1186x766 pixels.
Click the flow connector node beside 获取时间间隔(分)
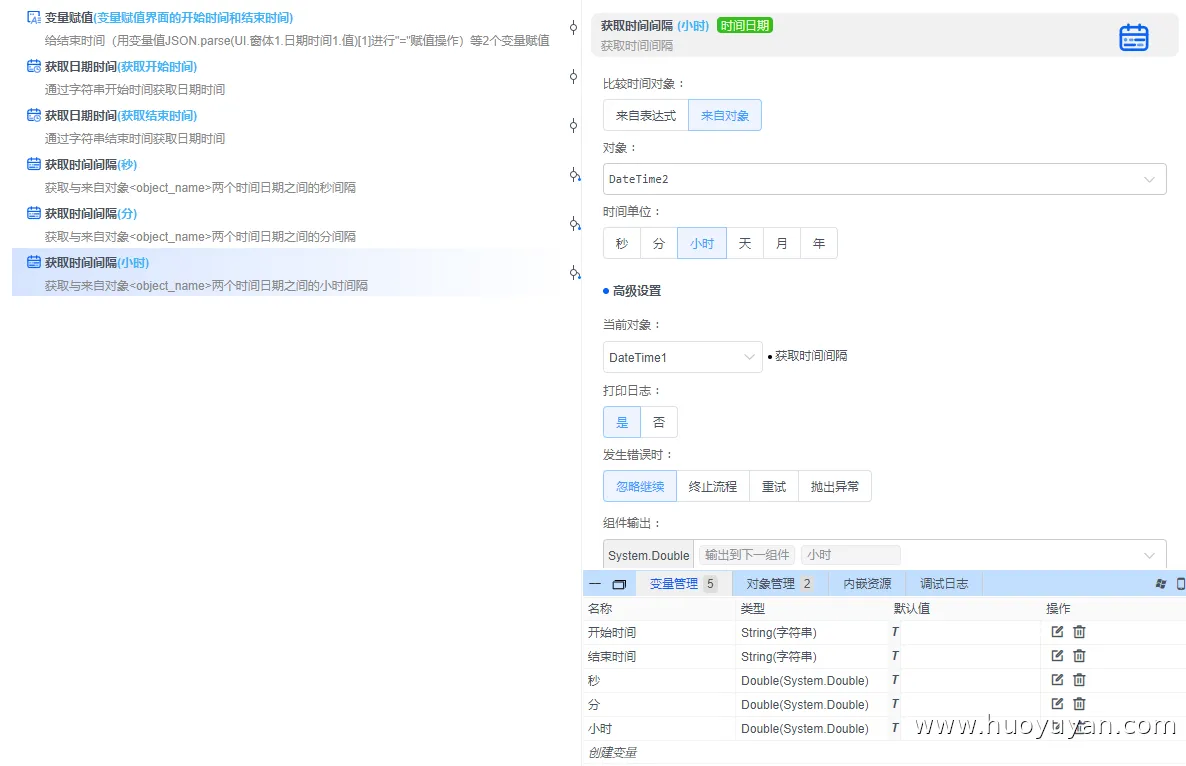[574, 224]
